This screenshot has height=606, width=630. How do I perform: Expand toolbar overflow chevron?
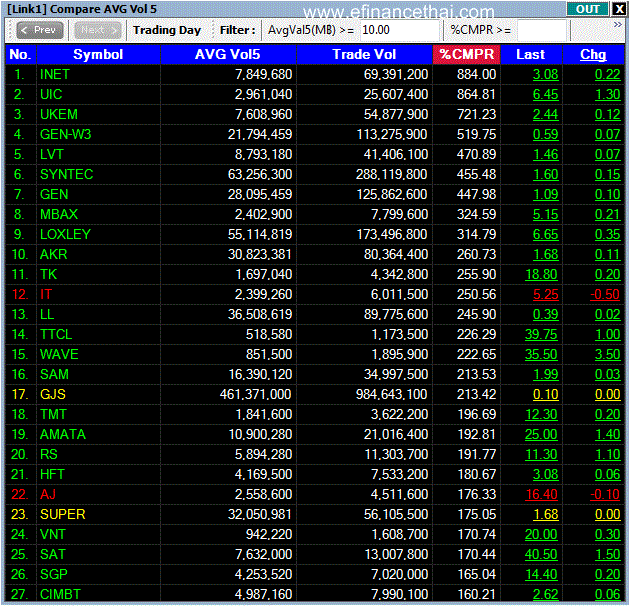618,25
